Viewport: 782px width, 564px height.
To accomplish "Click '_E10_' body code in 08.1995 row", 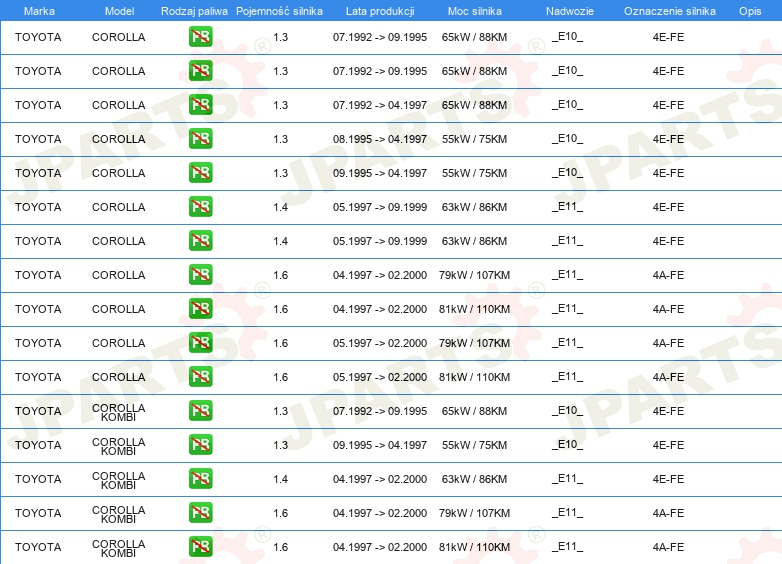I will [x=568, y=139].
